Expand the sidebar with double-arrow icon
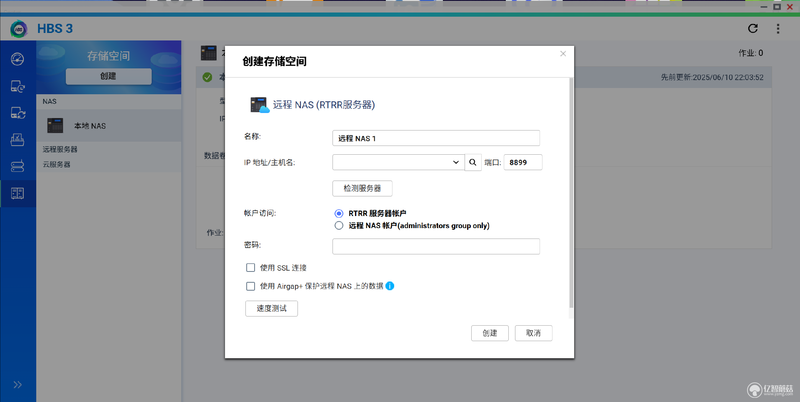The width and height of the screenshot is (800, 402). click(17, 385)
